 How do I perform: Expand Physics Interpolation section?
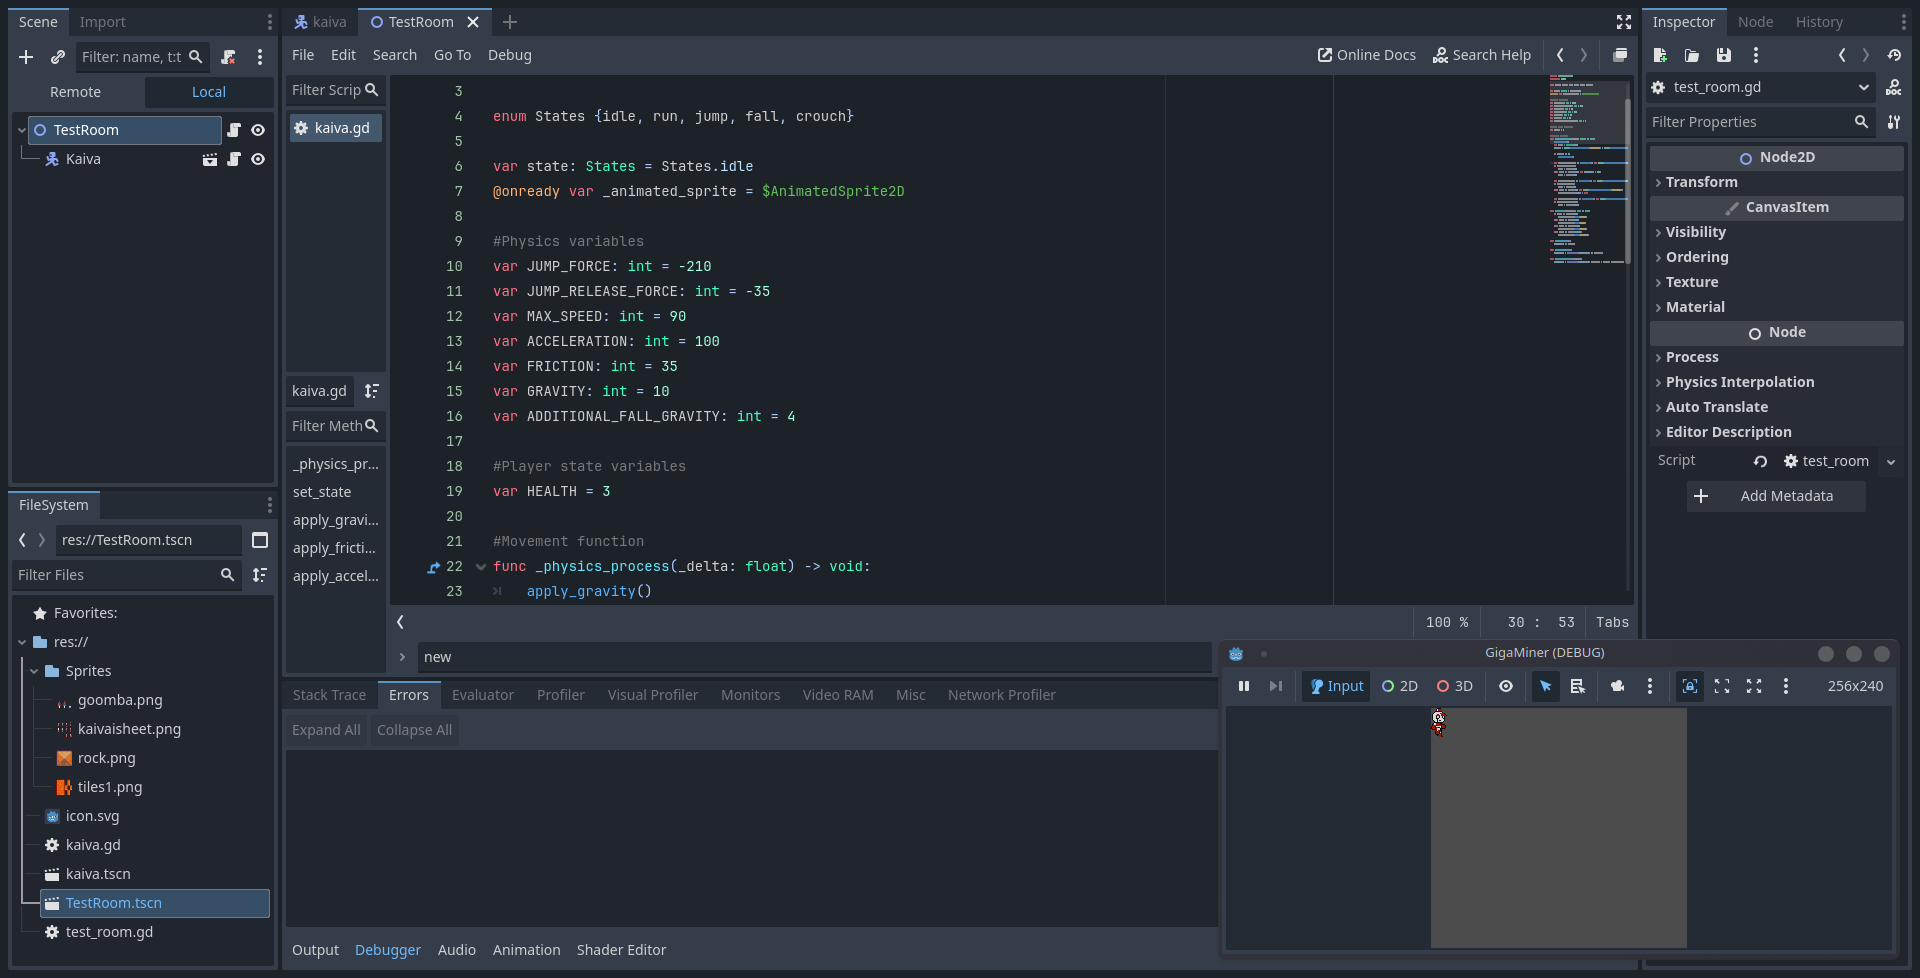pos(1777,382)
